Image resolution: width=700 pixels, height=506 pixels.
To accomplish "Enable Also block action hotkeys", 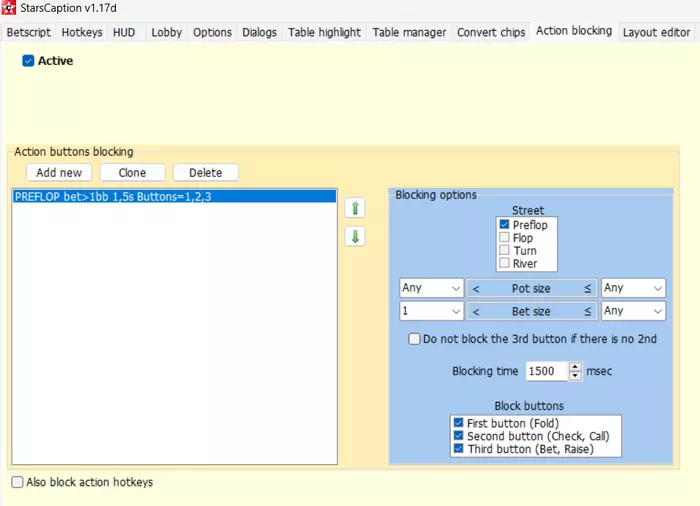I will 18,483.
